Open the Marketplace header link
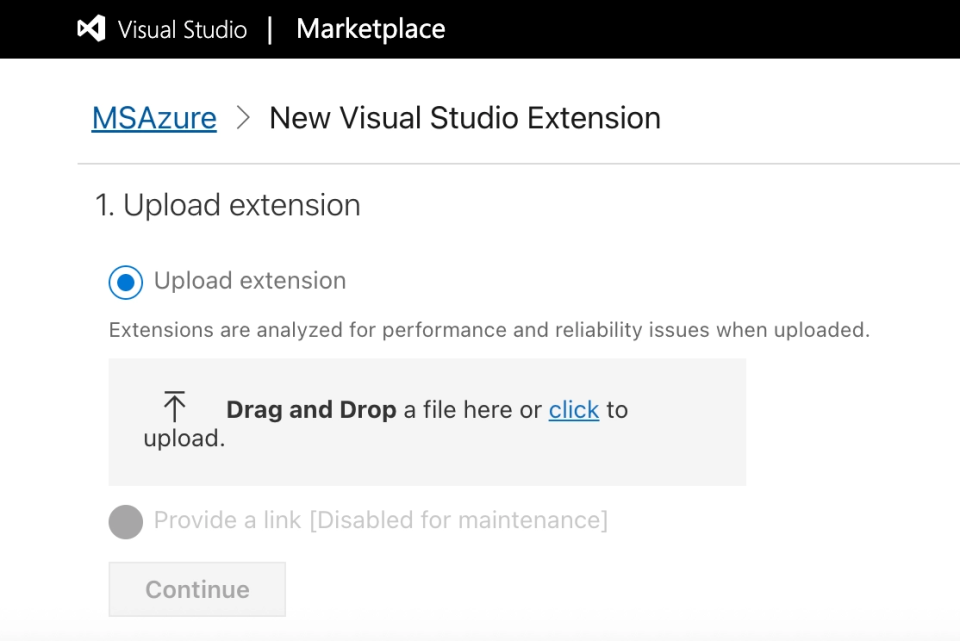The width and height of the screenshot is (960, 641). [x=370, y=29]
